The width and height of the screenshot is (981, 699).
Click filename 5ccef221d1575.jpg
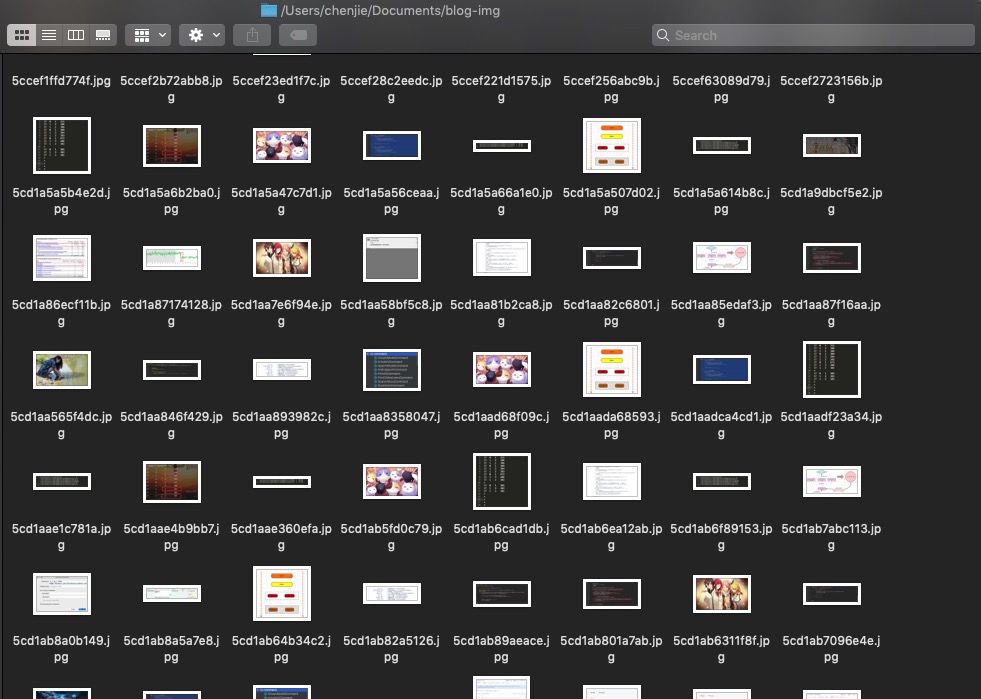coord(502,89)
